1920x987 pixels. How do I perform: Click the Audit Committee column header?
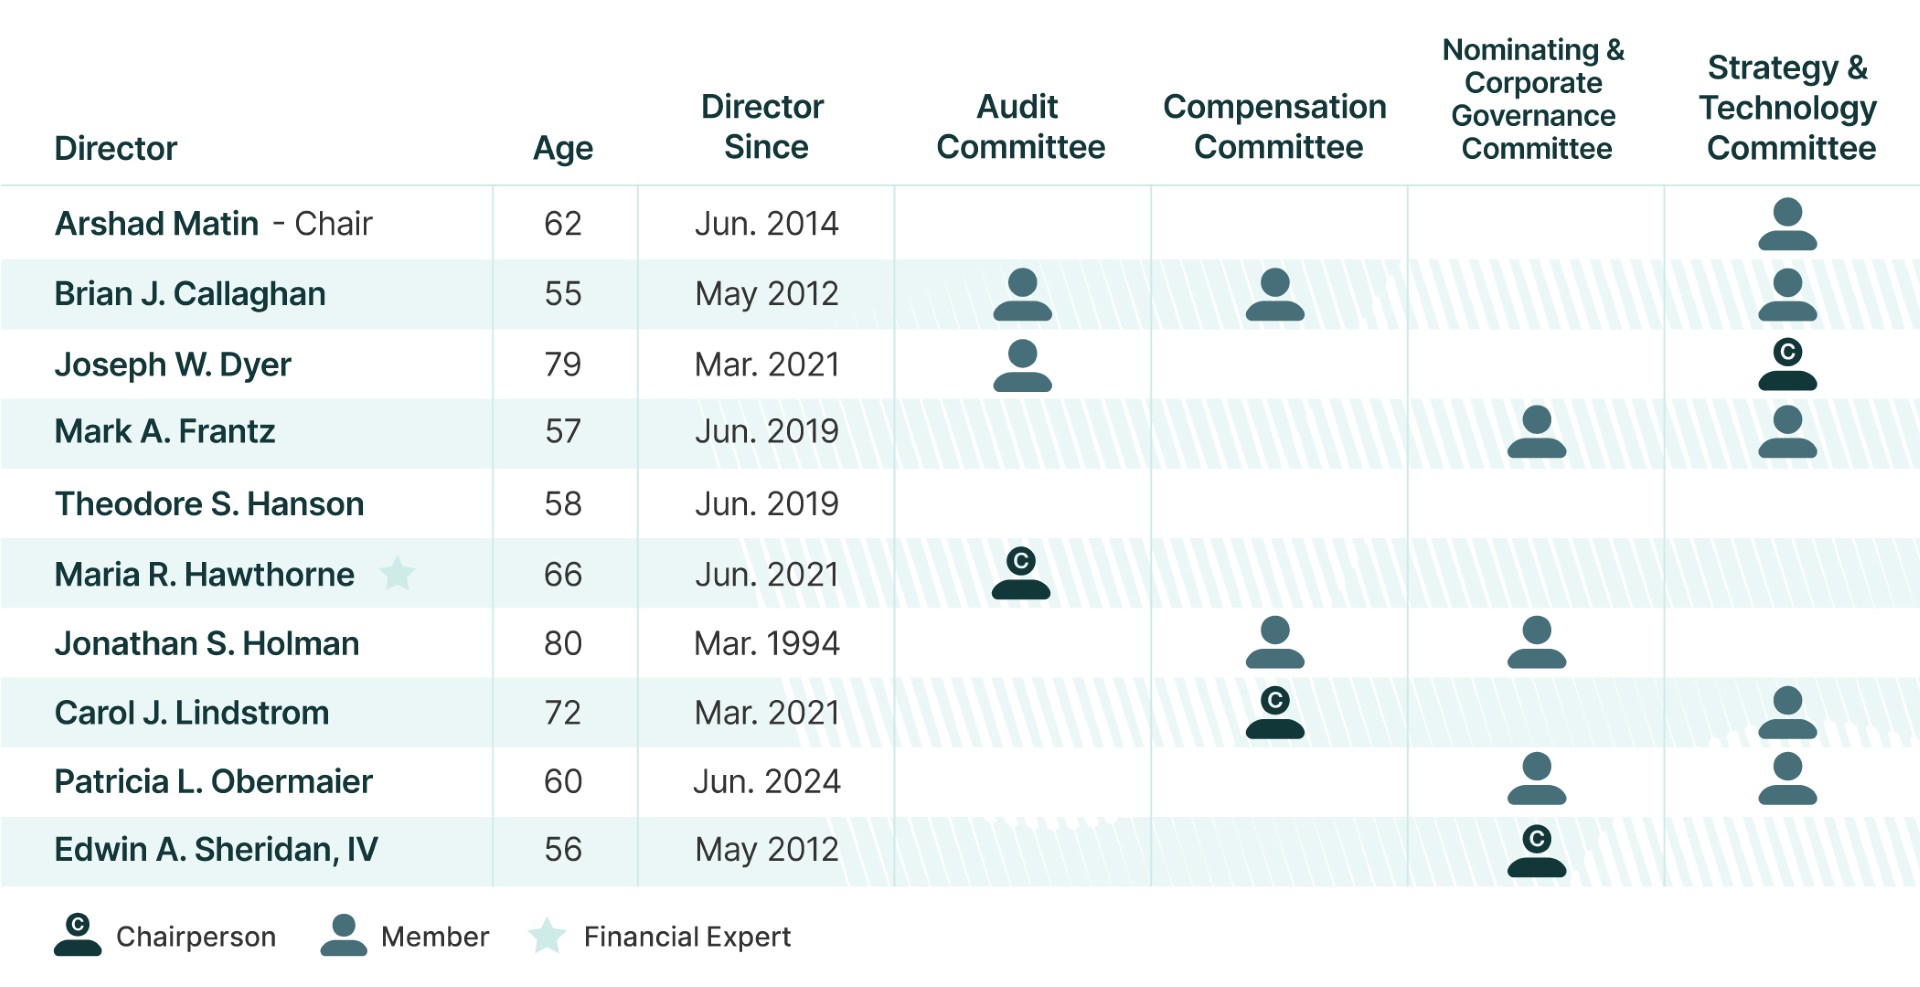(1020, 127)
